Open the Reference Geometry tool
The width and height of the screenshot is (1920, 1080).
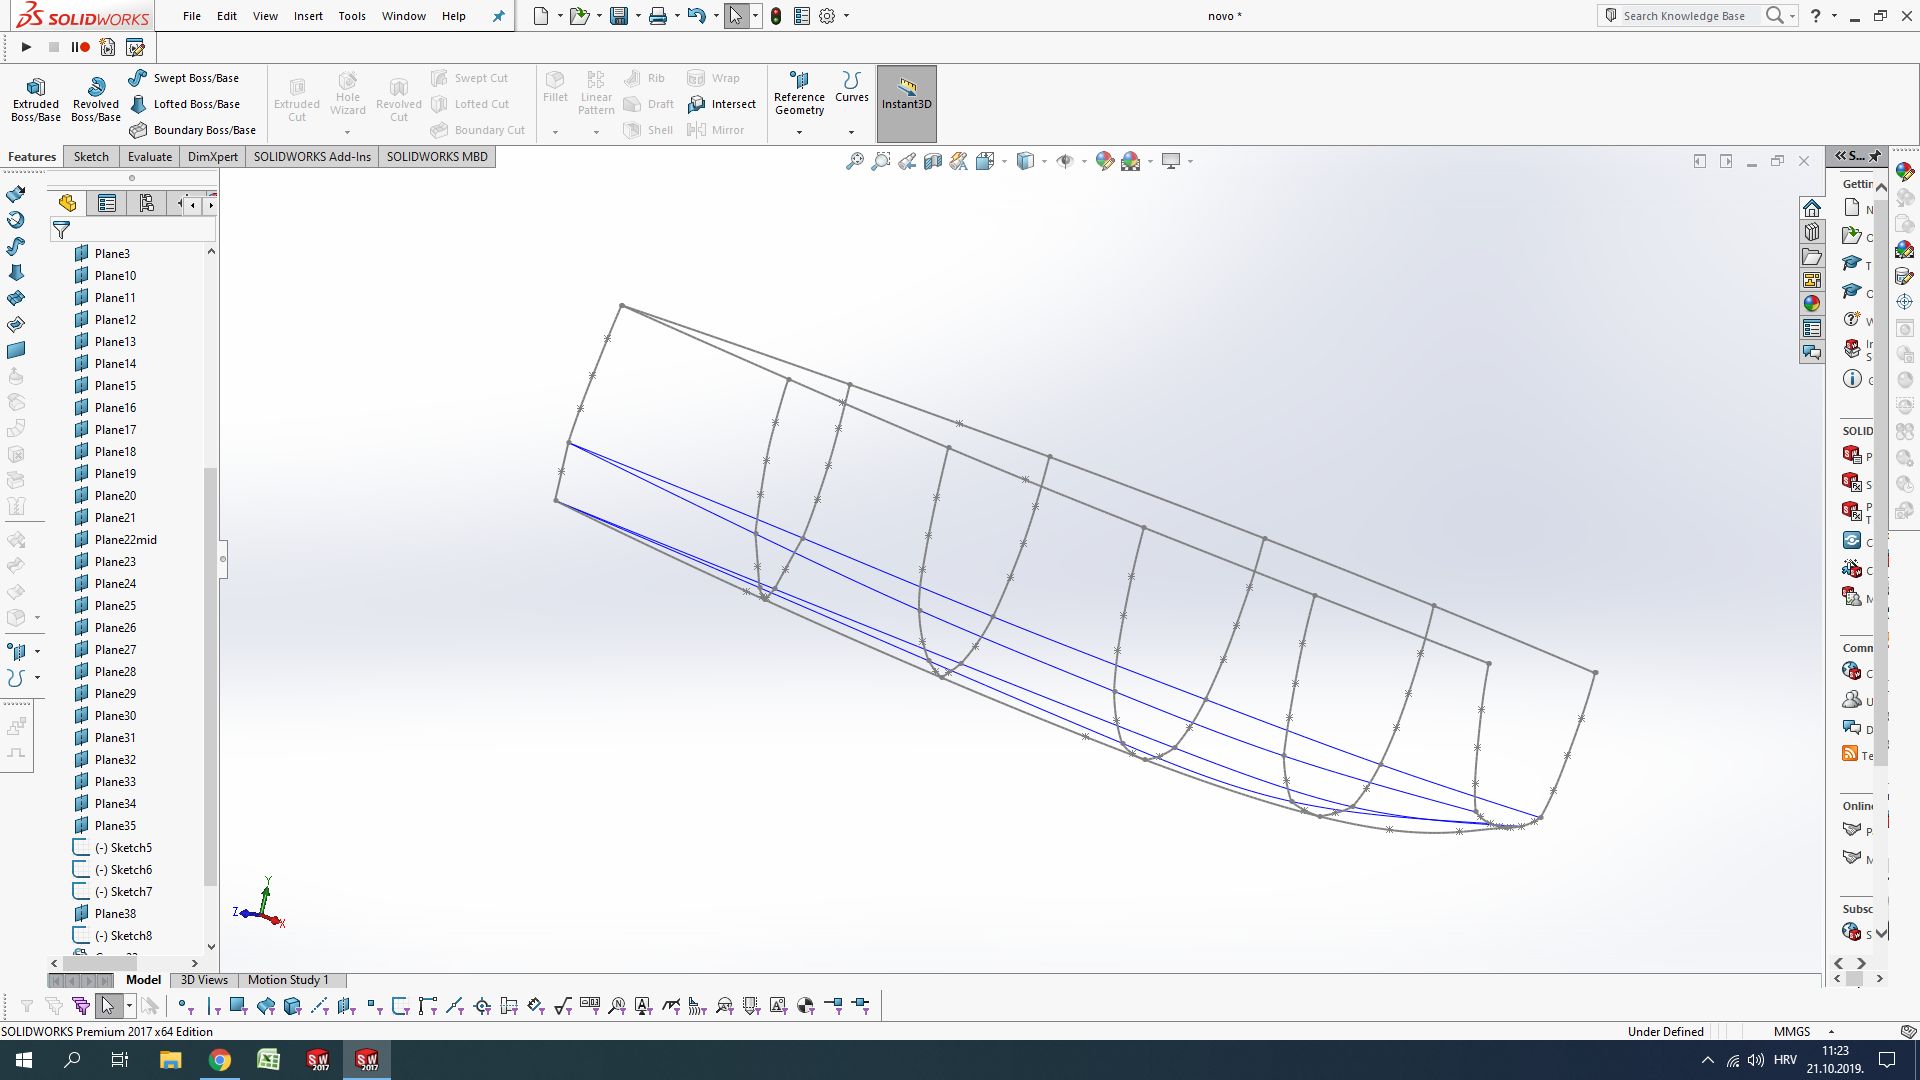coord(799,93)
